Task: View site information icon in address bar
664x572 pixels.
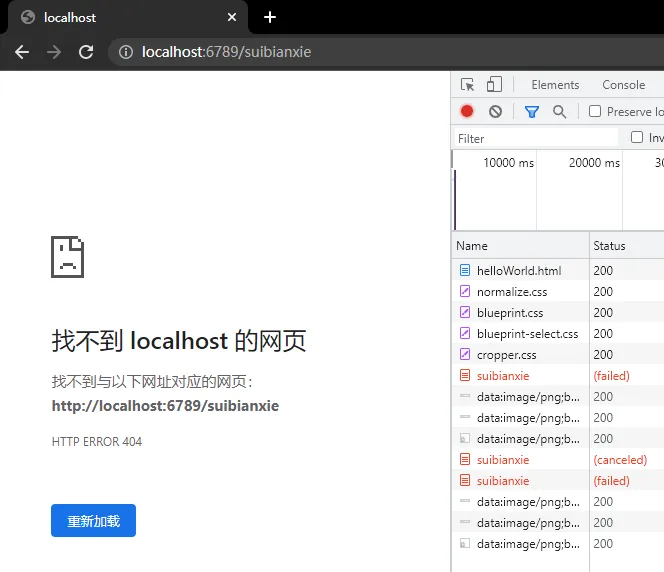Action: [x=125, y=52]
